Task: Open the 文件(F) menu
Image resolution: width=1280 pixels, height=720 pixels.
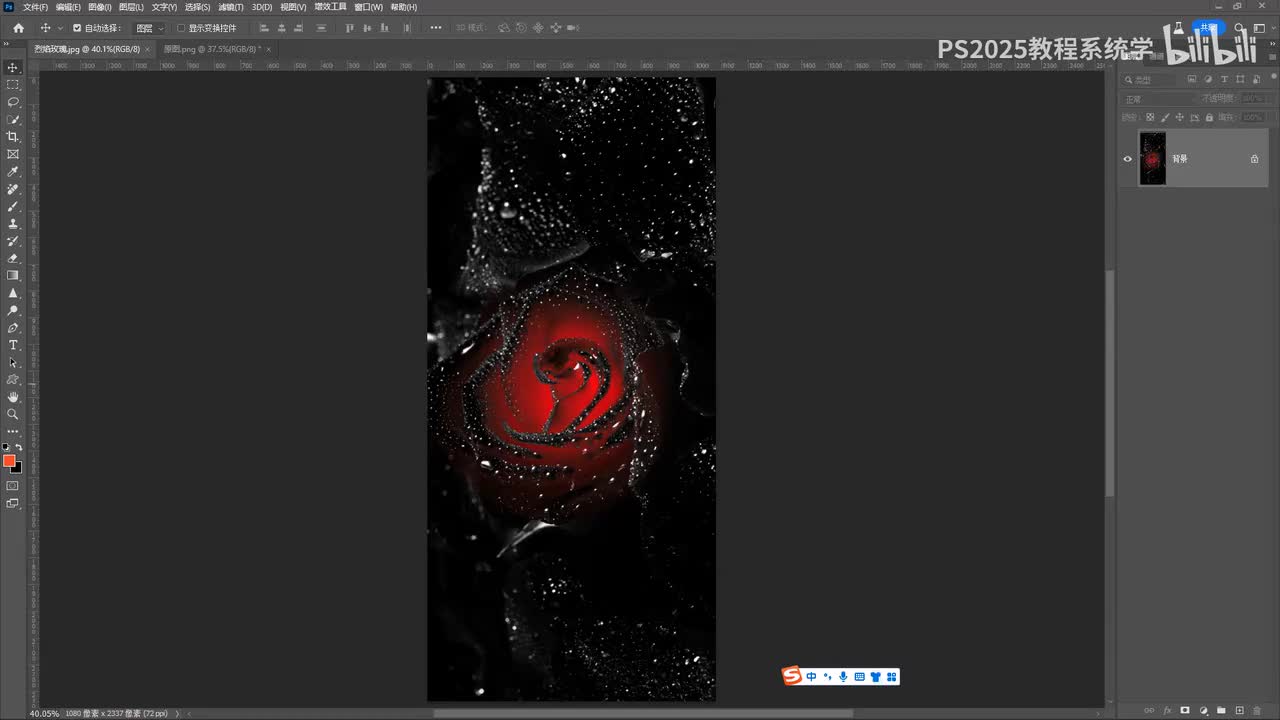Action: point(35,7)
